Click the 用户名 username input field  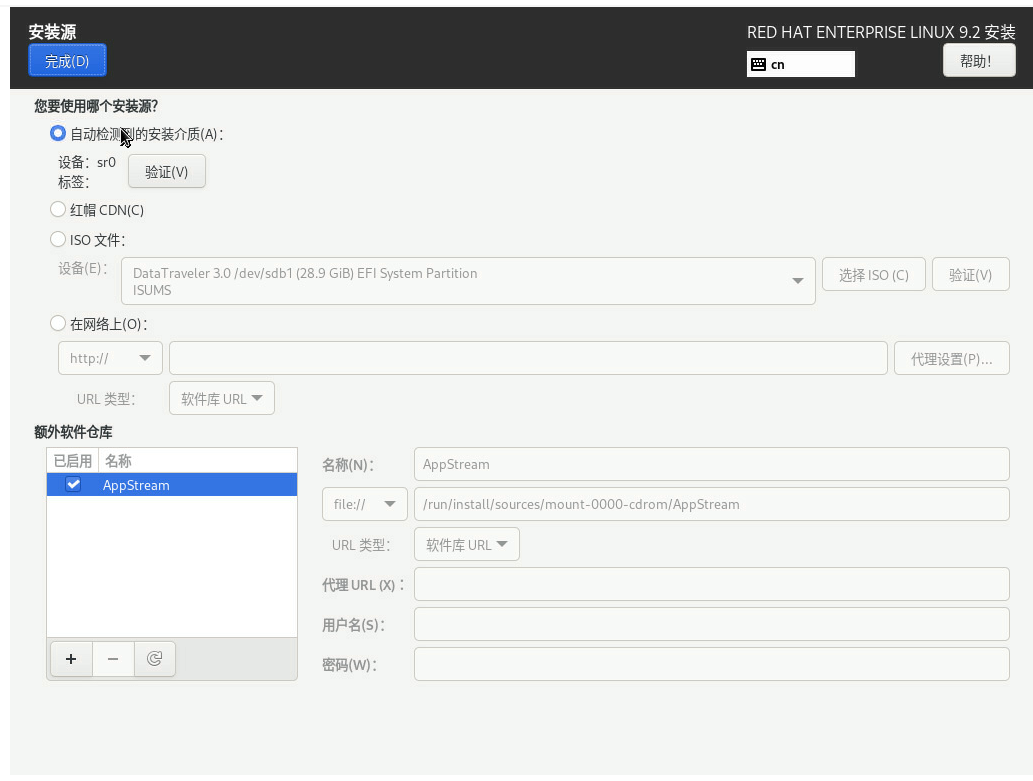[711, 624]
